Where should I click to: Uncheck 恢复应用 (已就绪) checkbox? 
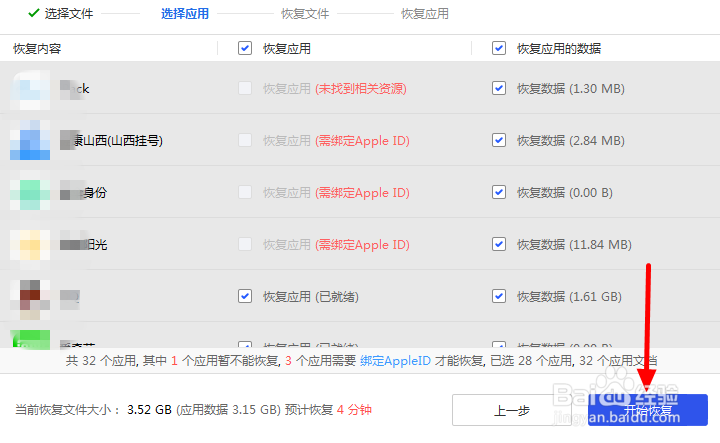[245, 296]
